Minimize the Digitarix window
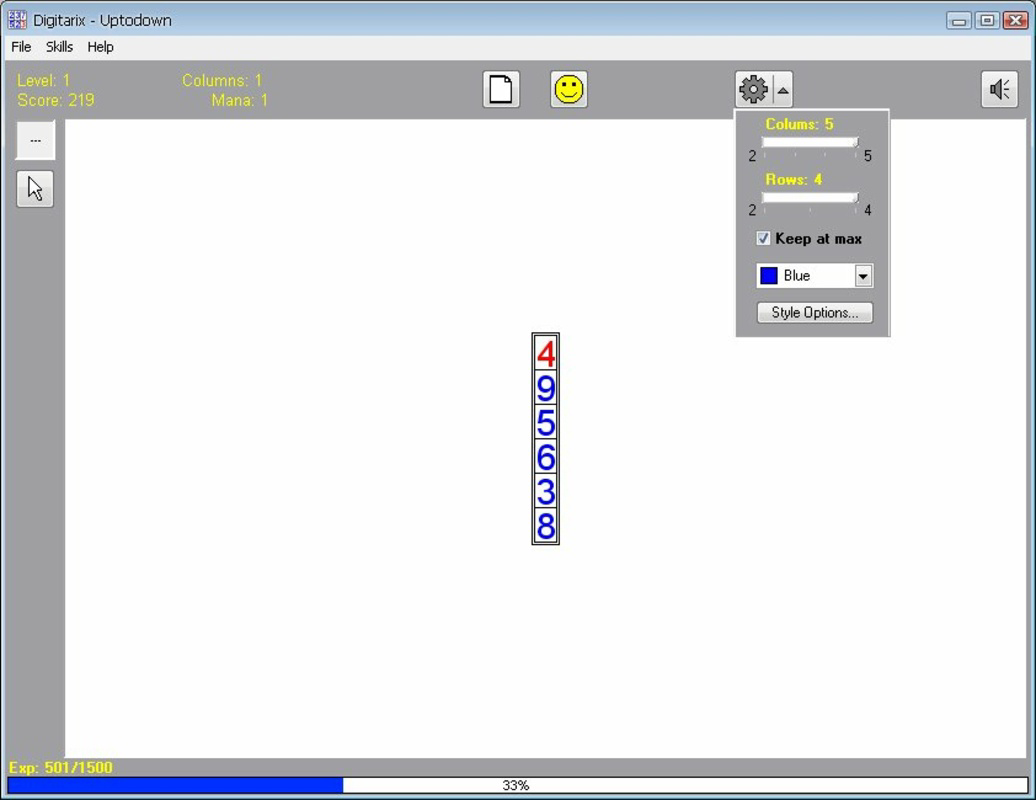This screenshot has width=1036, height=800. pyautogui.click(x=959, y=20)
